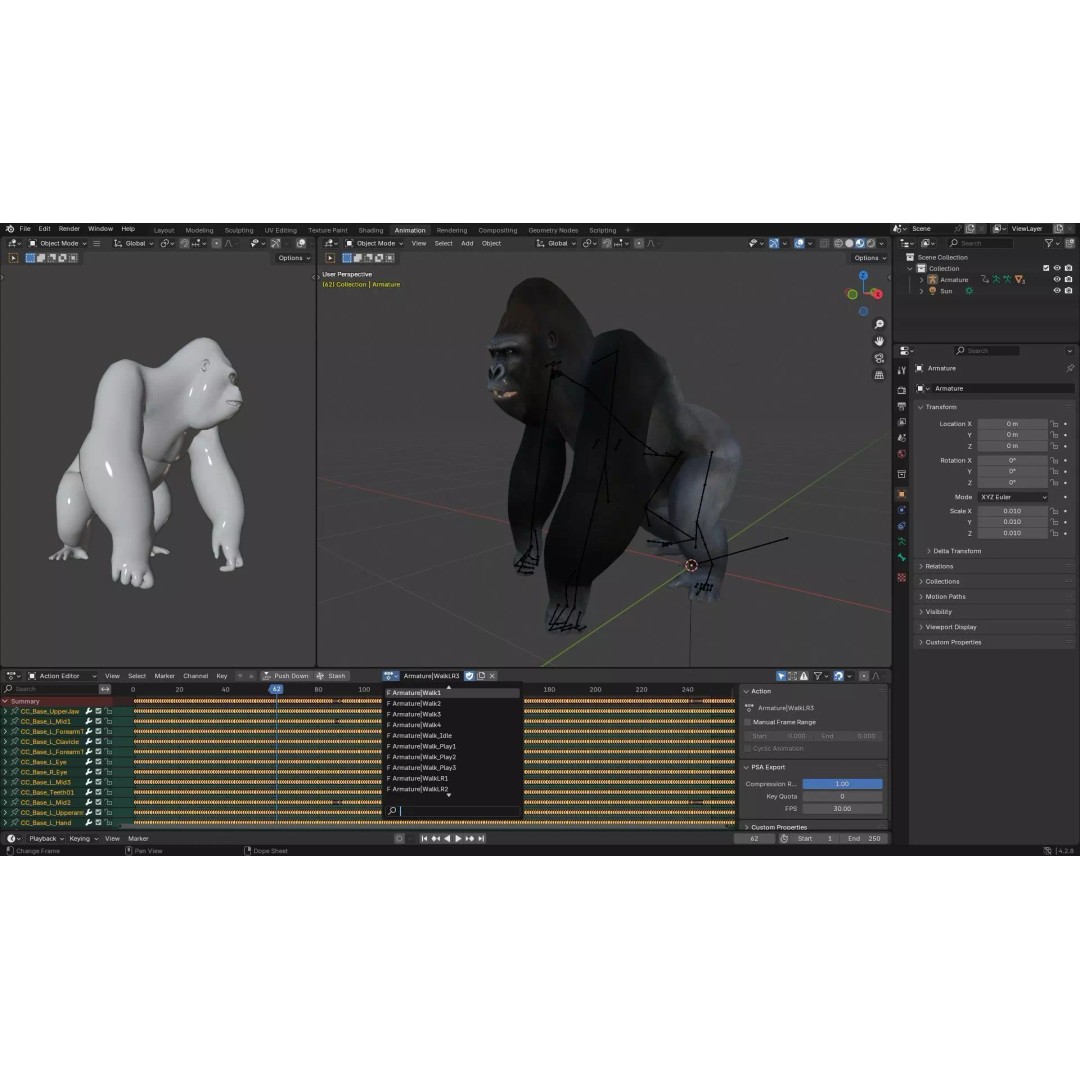The image size is (1080, 1080).
Task: Switch orthographic/perspective grid icon in viewport
Action: 879,375
